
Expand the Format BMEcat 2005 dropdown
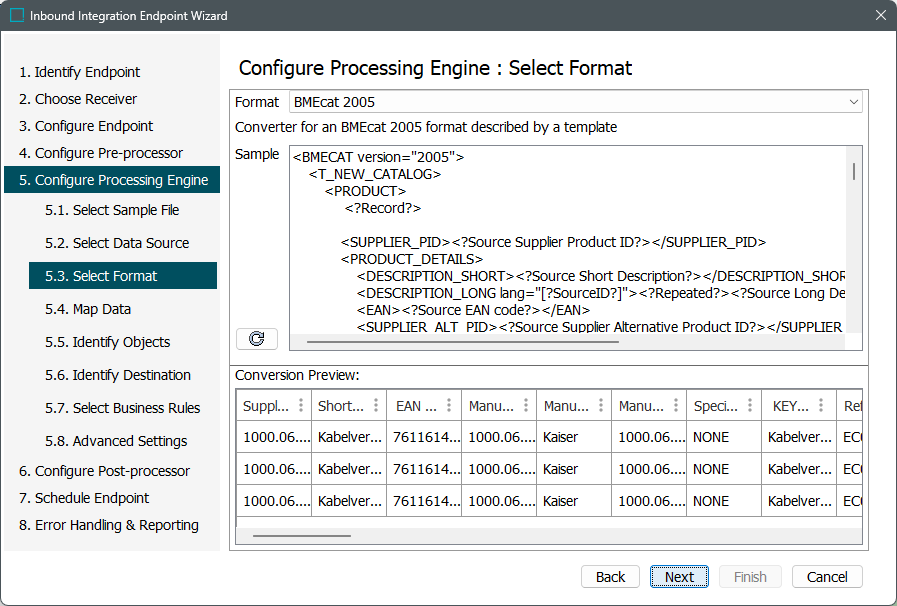(853, 102)
